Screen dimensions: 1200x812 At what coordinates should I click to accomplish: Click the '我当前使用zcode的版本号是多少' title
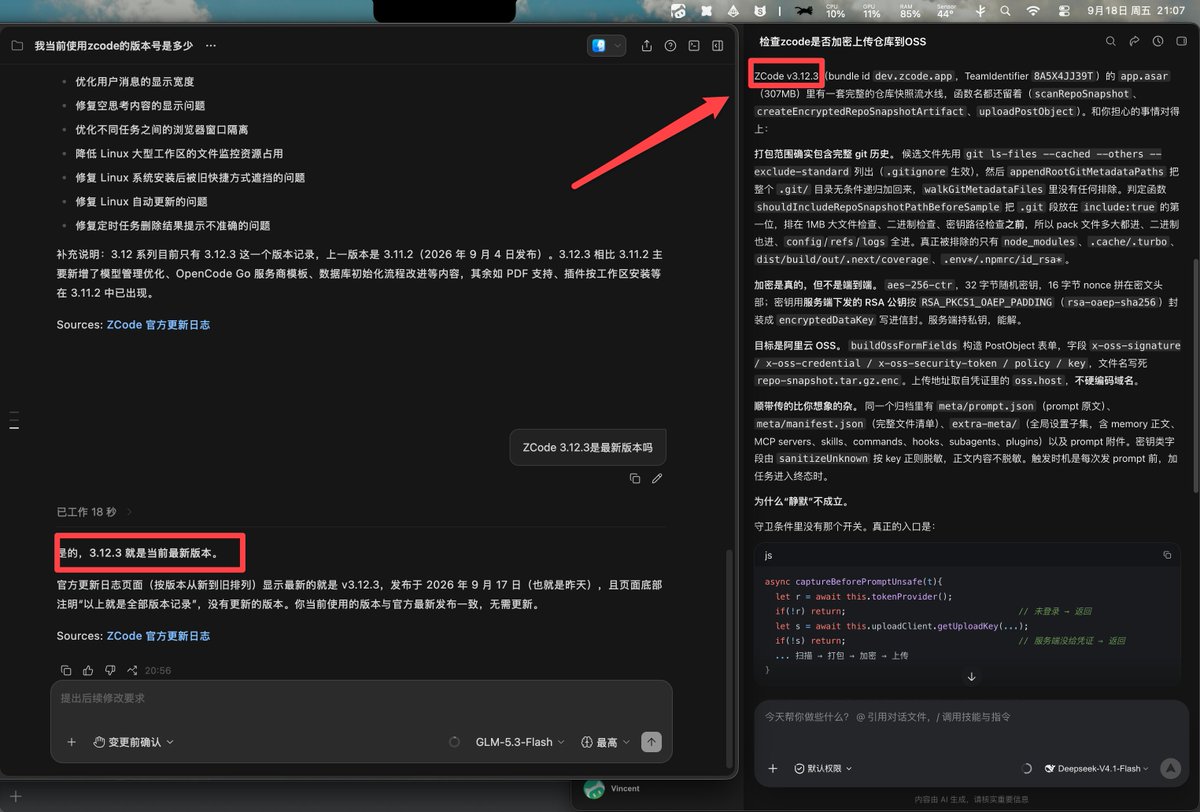[x=112, y=46]
